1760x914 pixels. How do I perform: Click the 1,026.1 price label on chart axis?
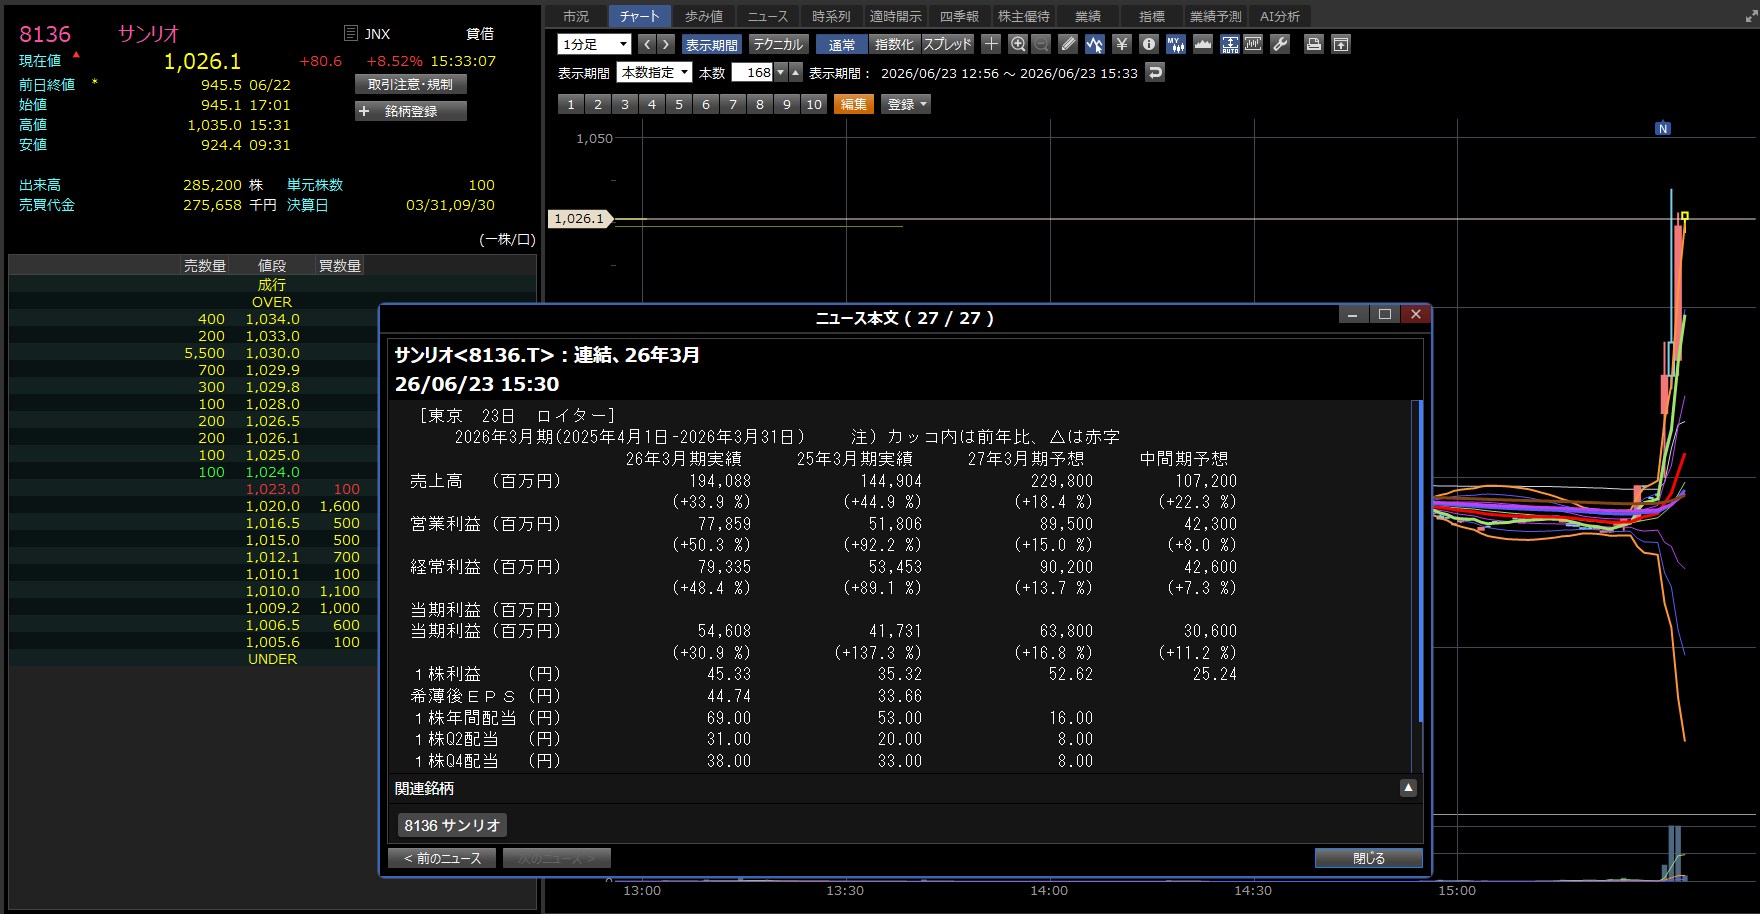point(579,218)
